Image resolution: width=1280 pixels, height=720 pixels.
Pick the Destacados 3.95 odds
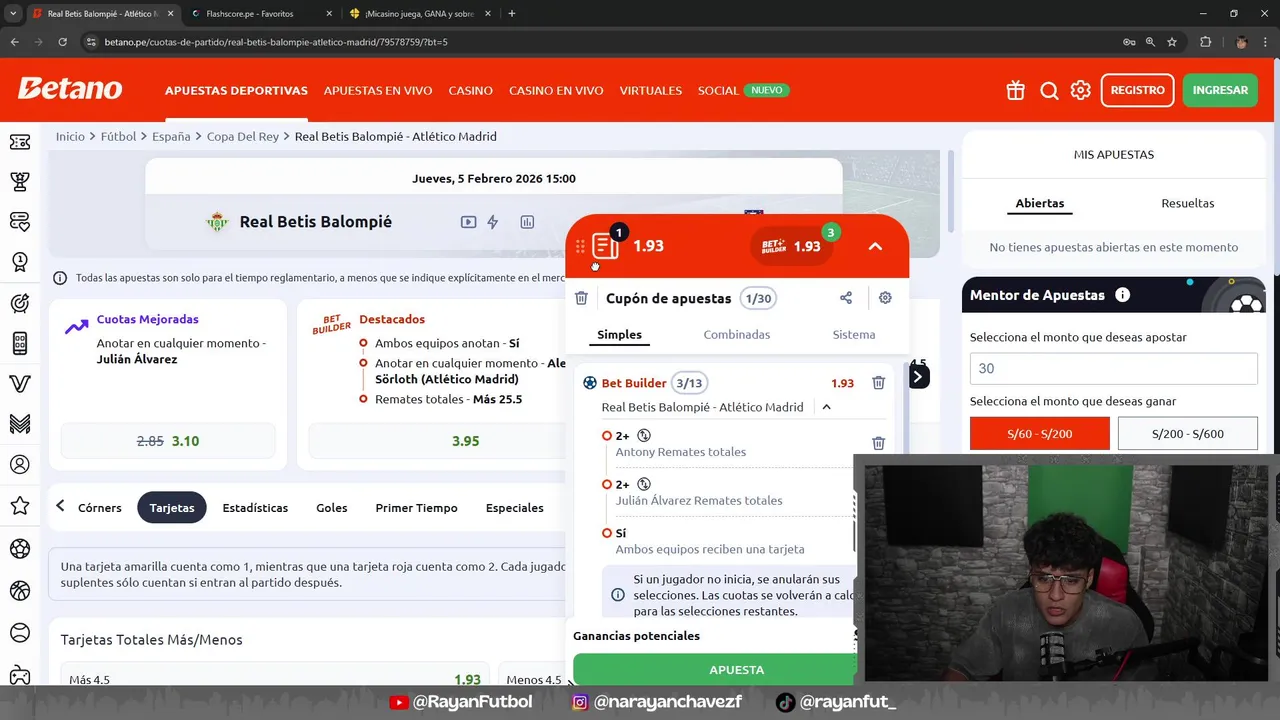pos(465,441)
